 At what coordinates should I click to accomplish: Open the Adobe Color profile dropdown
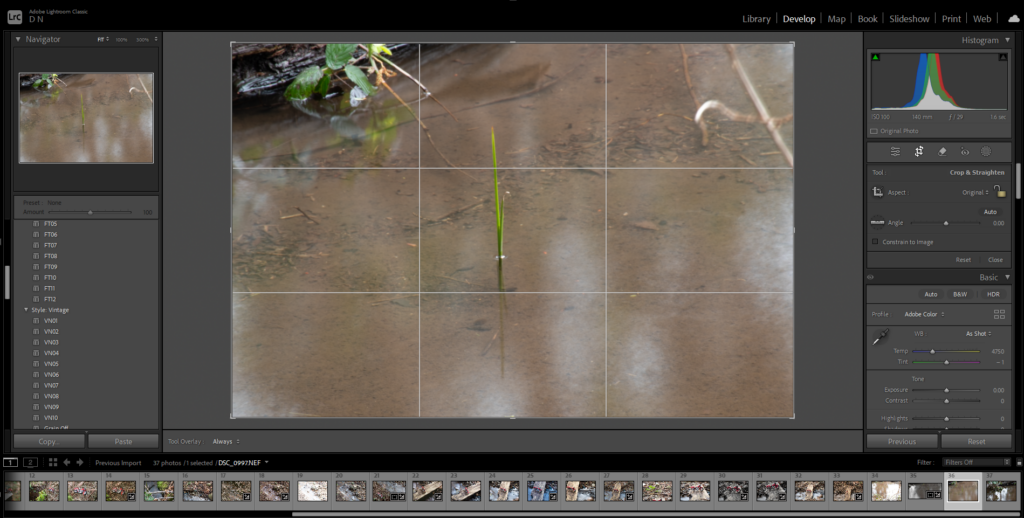point(924,314)
